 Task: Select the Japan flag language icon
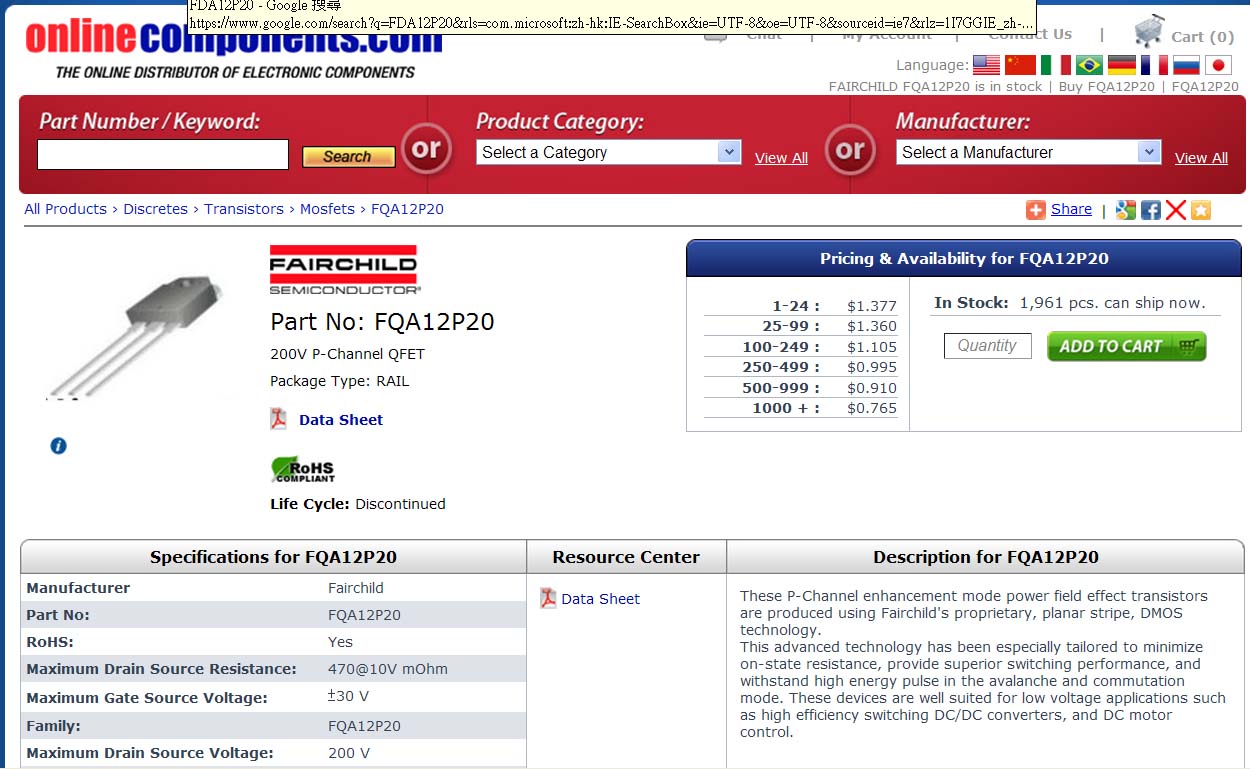click(1218, 65)
